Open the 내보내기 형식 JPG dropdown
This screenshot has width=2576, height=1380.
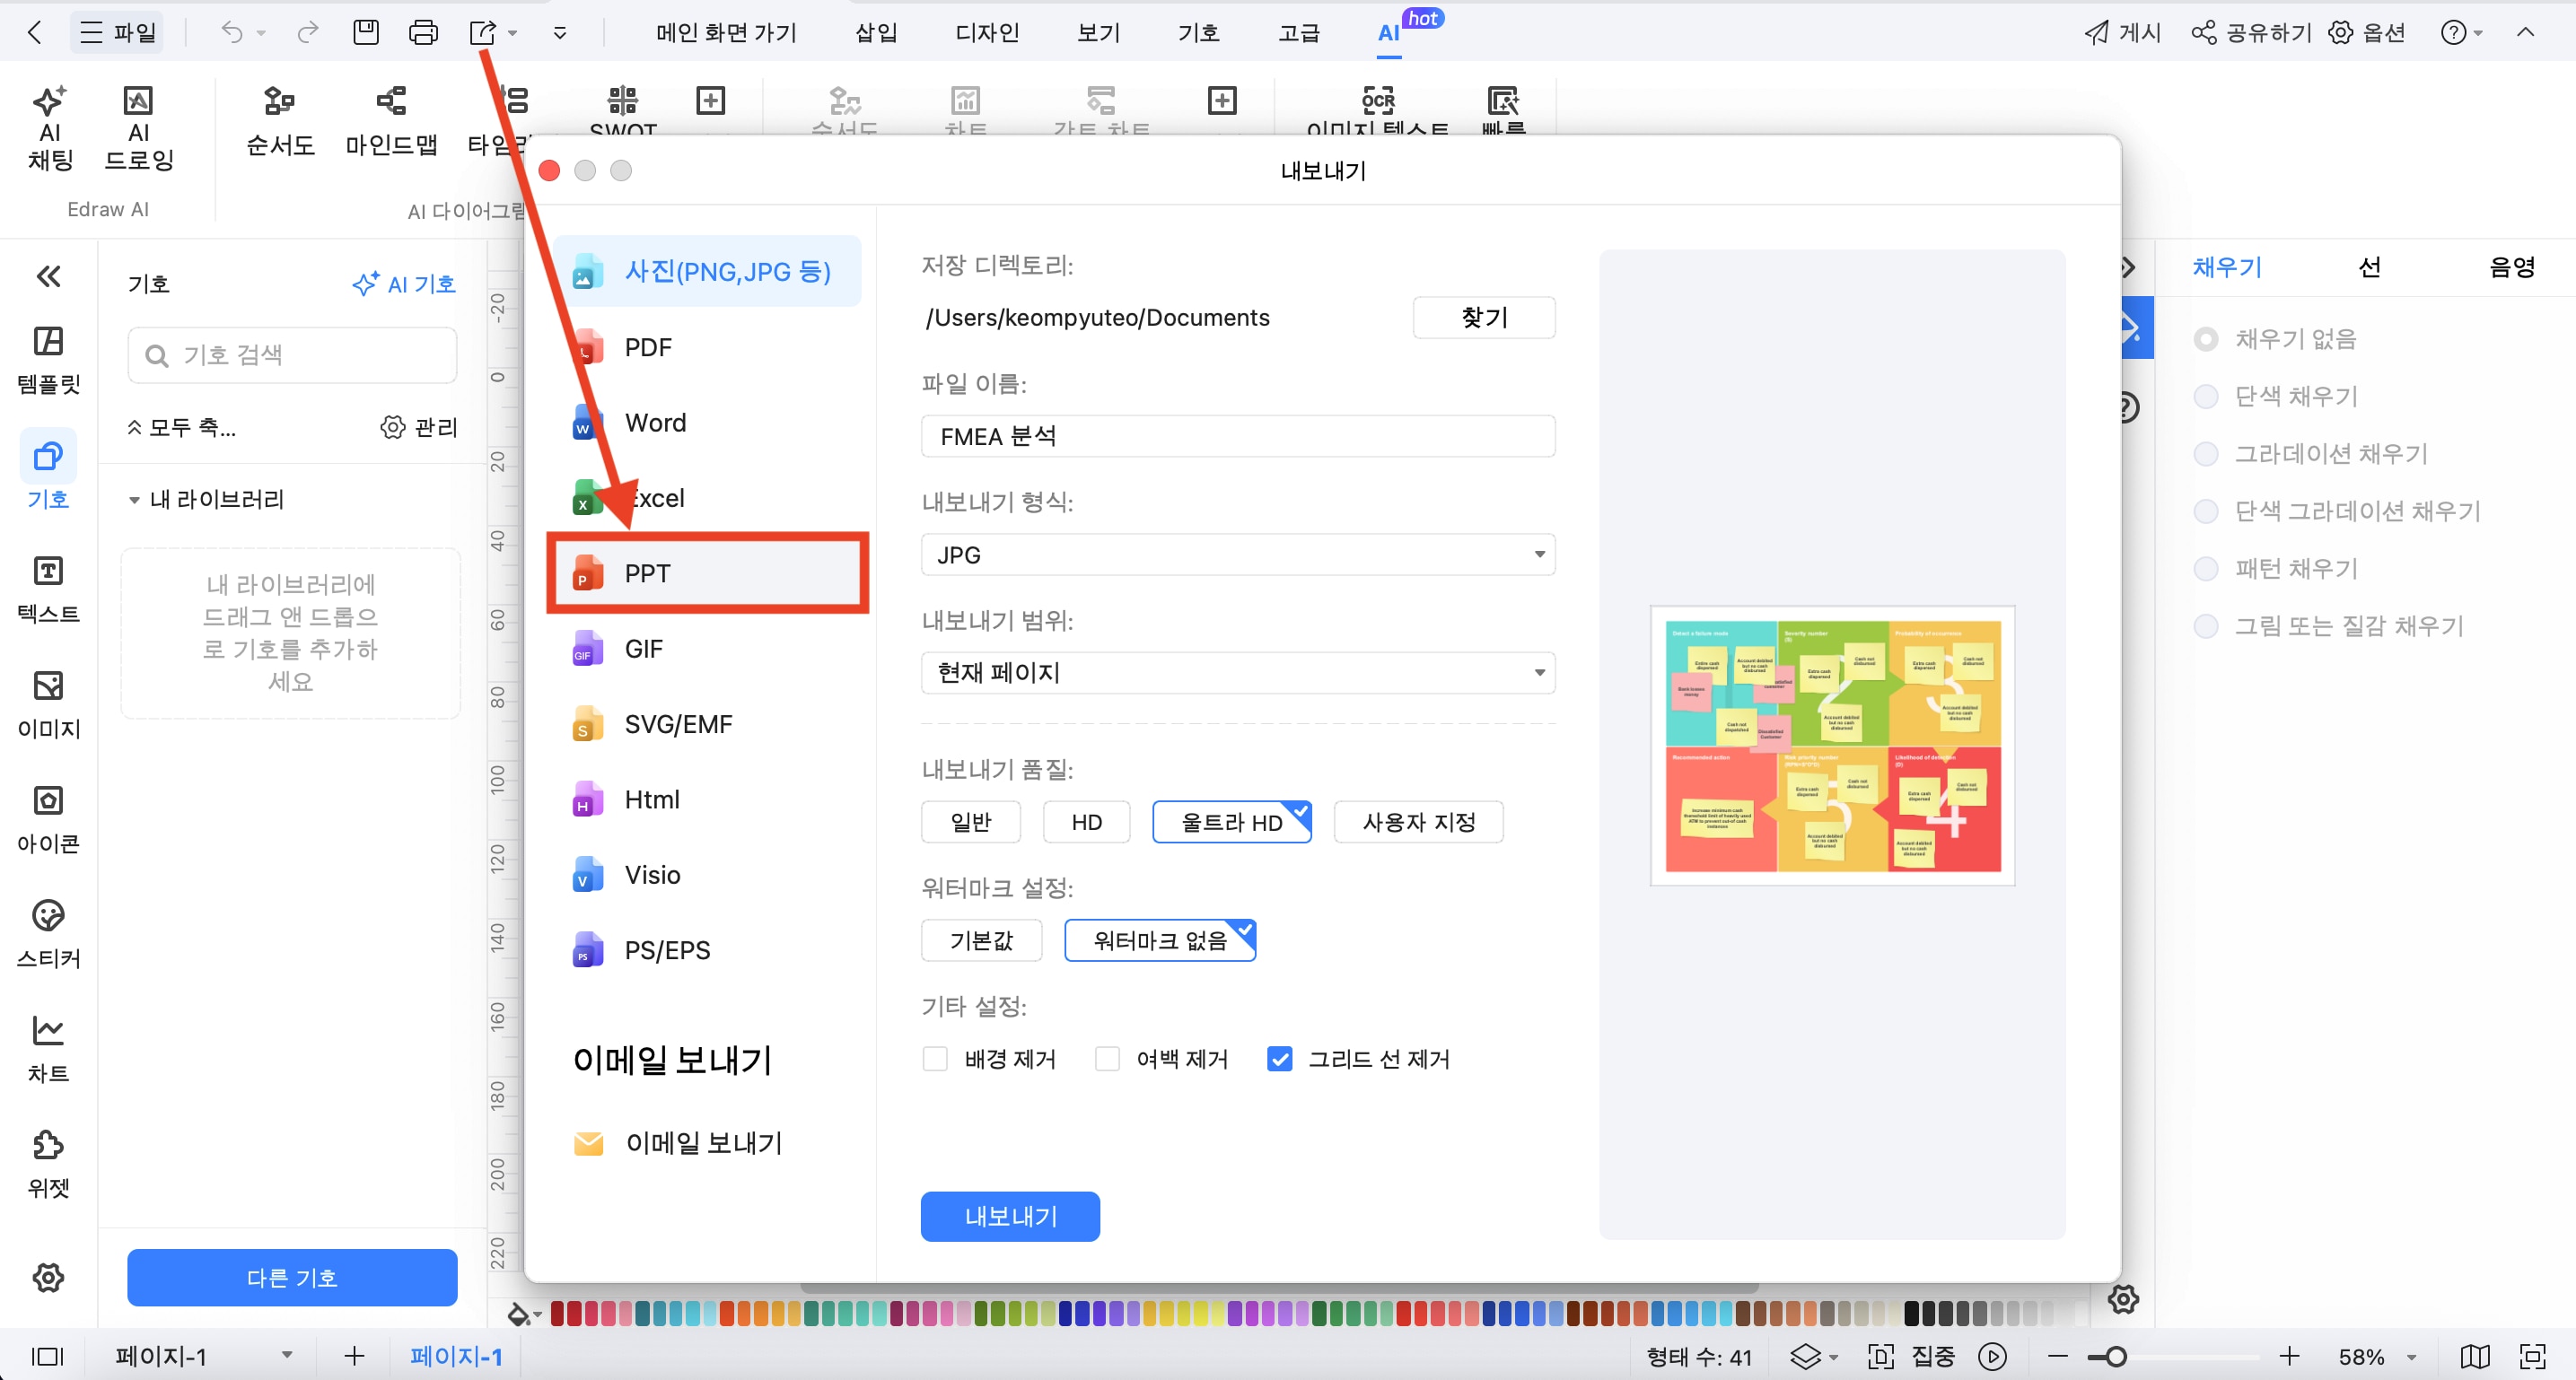coord(1237,555)
